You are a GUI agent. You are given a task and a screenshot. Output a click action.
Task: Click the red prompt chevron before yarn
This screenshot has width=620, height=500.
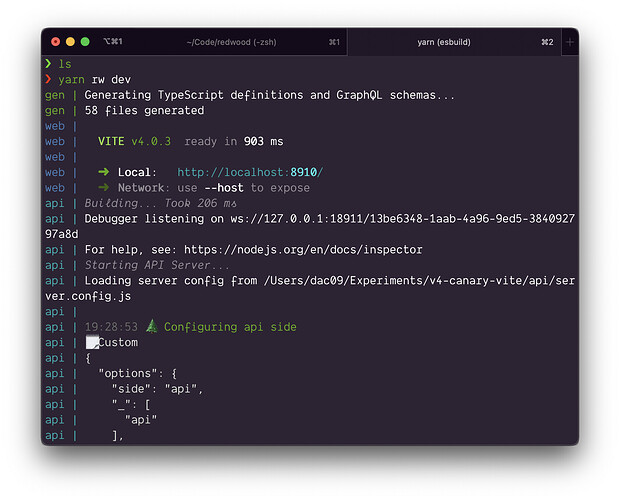click(x=48, y=79)
